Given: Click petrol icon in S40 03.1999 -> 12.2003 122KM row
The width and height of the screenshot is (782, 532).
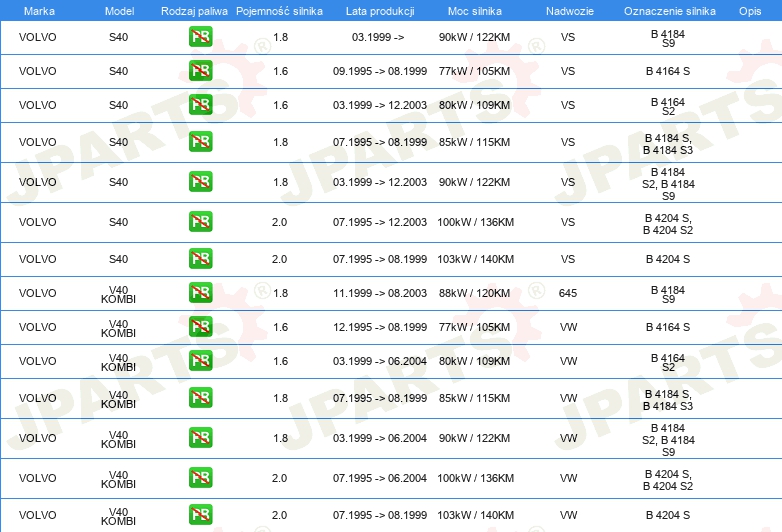Looking at the screenshot, I should 200,181.
